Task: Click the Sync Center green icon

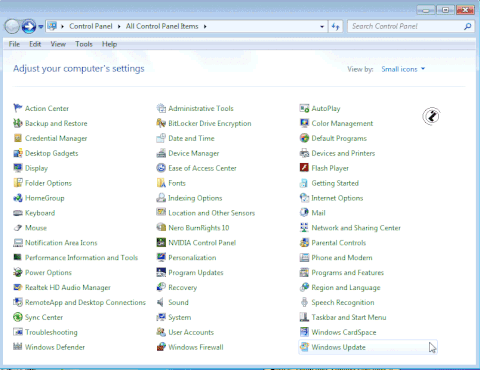Action: (18, 317)
